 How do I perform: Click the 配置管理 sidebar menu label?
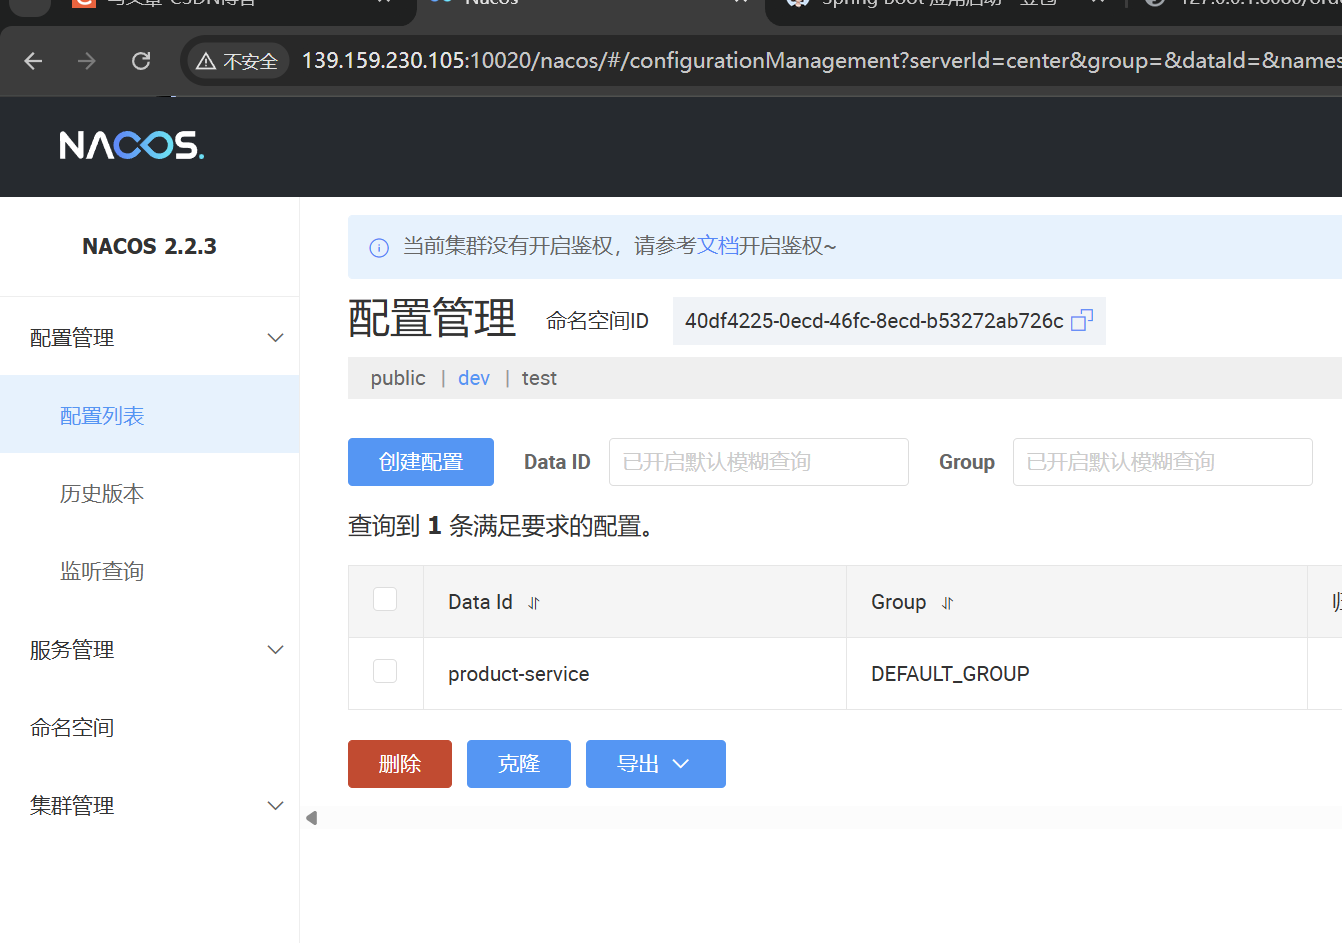tap(72, 338)
